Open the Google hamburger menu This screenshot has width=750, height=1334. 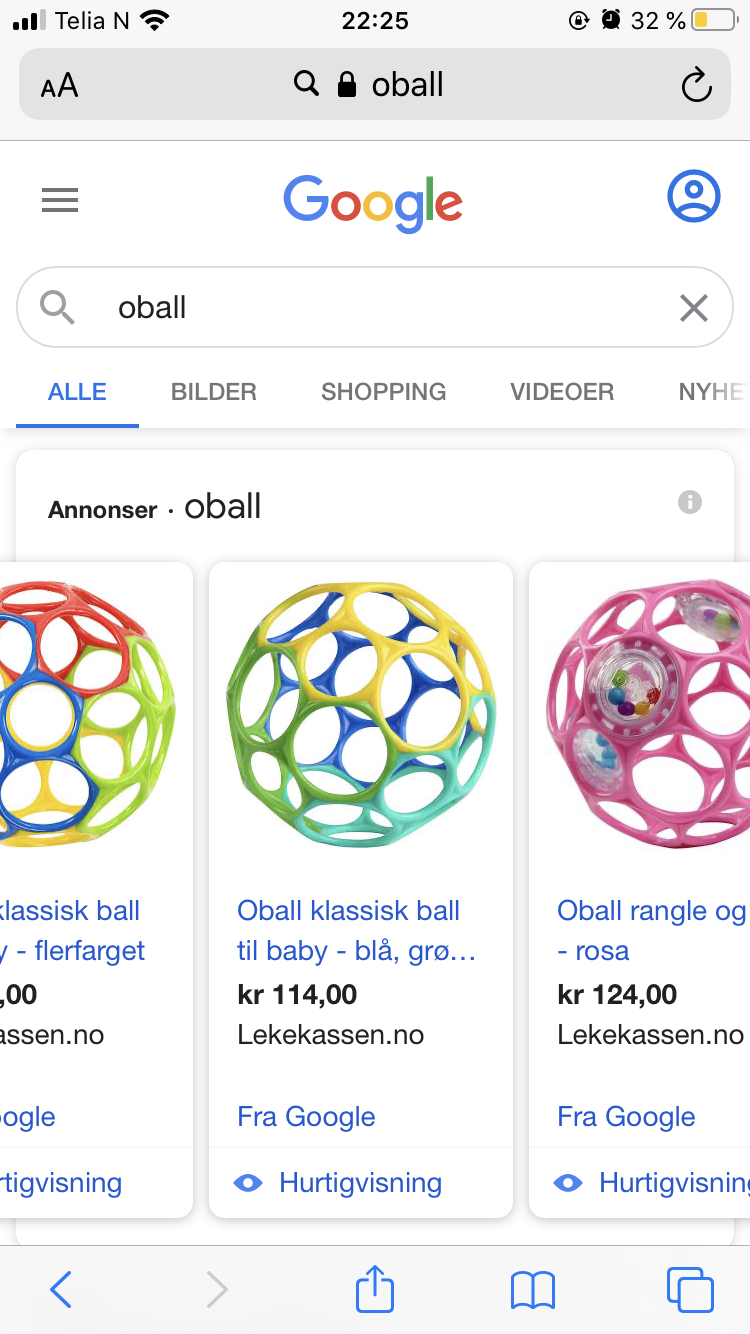pos(60,201)
